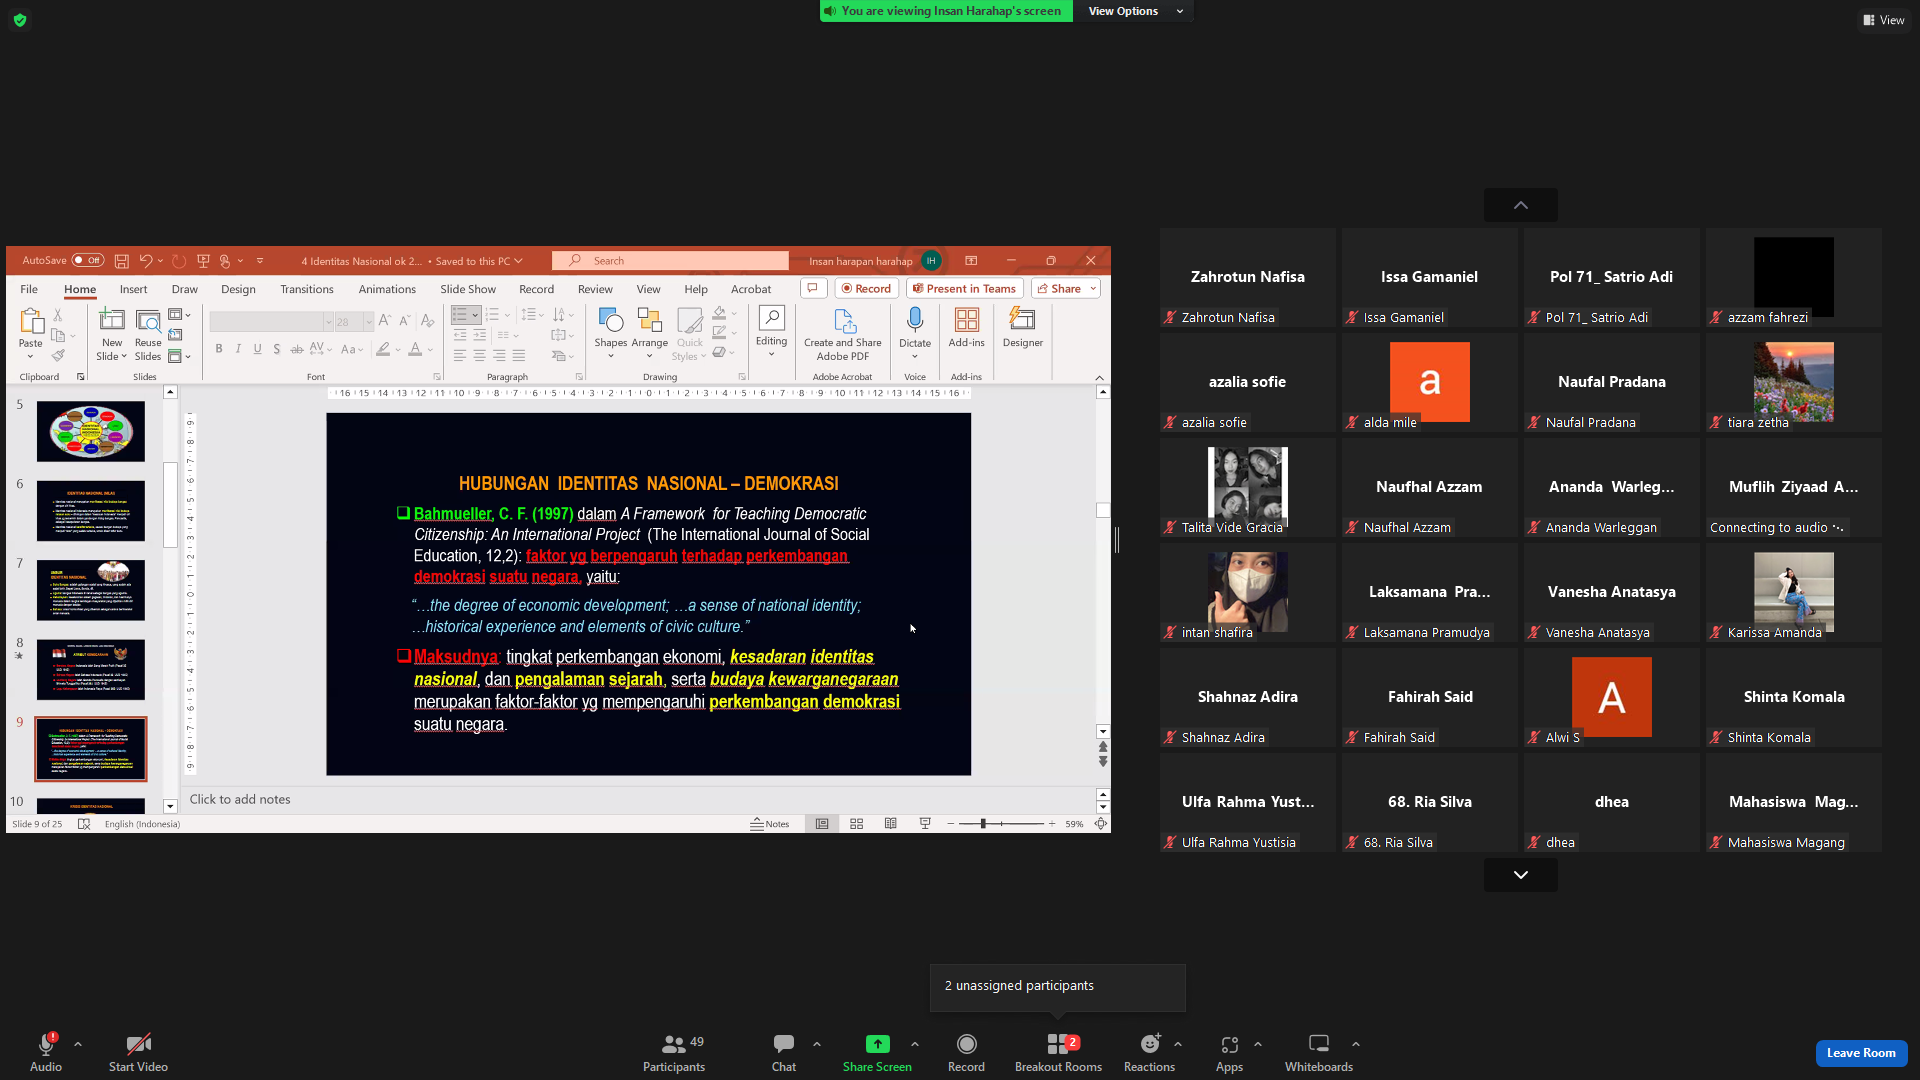
Task: Open the View Options dropdown
Action: [x=1134, y=11]
